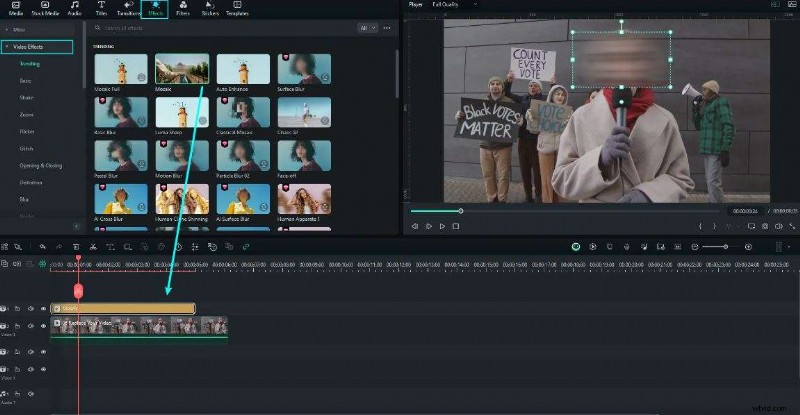Viewport: 800px width, 415px height.
Task: Select the Distortion effects subcategory
Action: point(31,183)
